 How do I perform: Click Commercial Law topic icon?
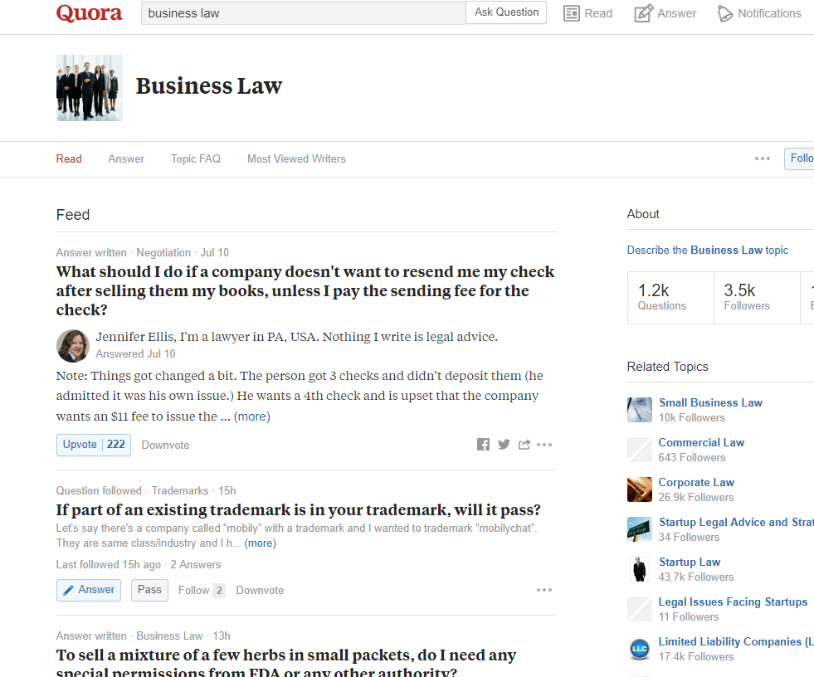[x=640, y=450]
